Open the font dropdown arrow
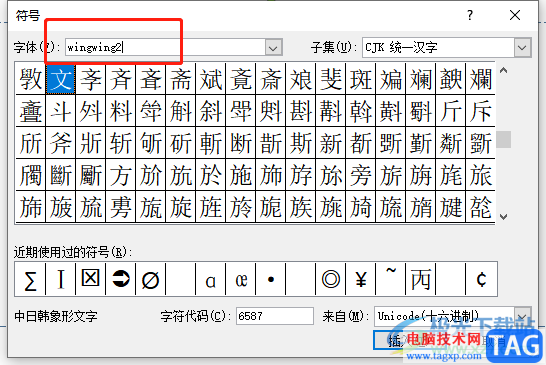This screenshot has height=365, width=546. pyautogui.click(x=273, y=47)
